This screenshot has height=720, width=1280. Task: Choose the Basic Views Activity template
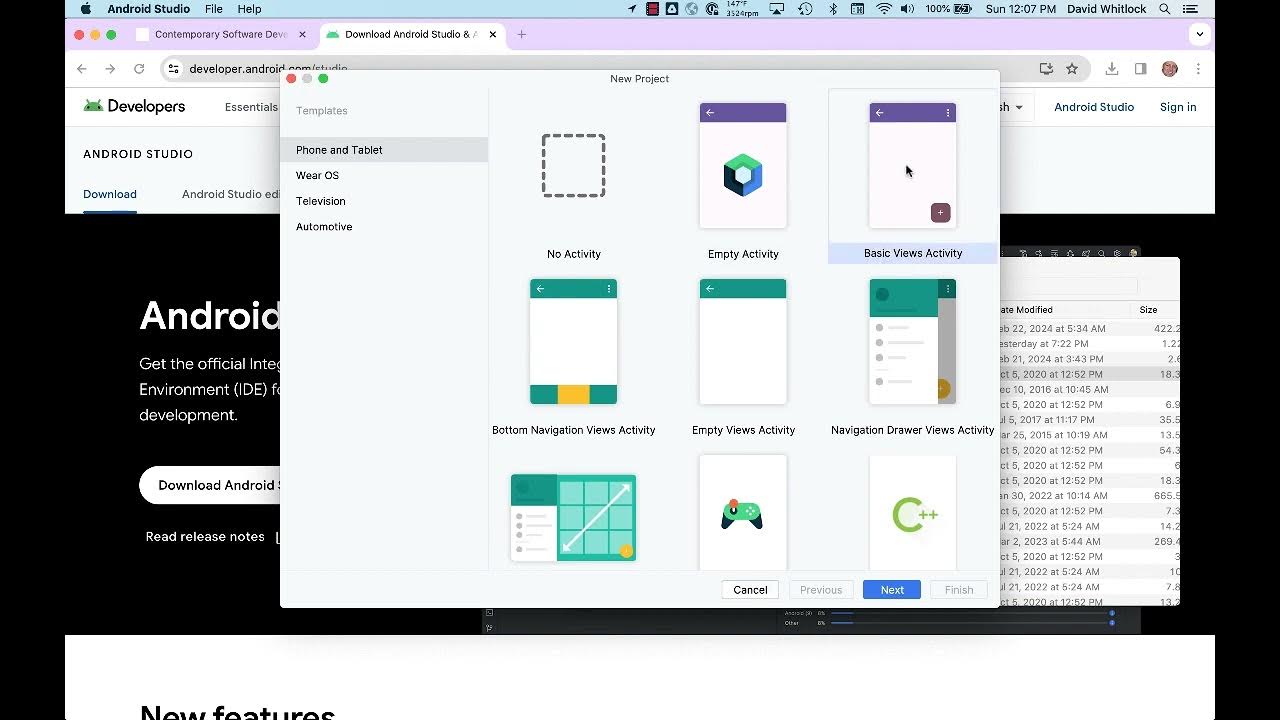(913, 177)
